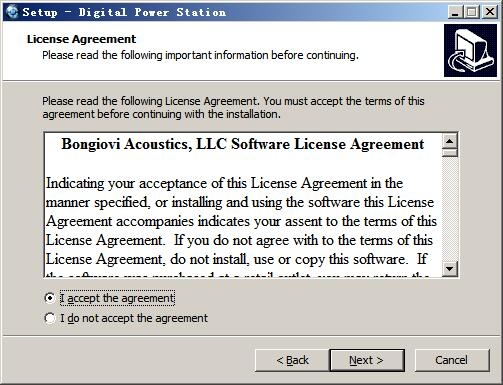Click the instruction text about accepting terms
The height and width of the screenshot is (385, 503).
tap(233, 107)
